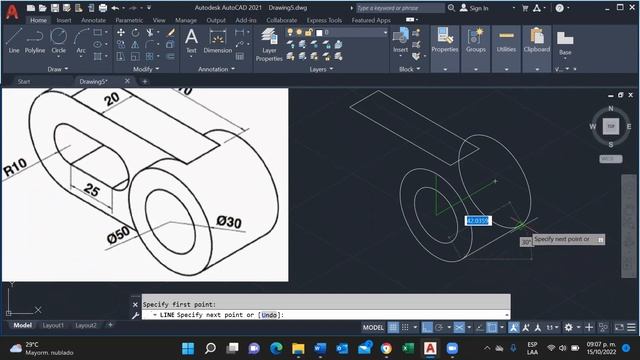Expand the Block panel
640x360 pixels.
pyautogui.click(x=409, y=69)
